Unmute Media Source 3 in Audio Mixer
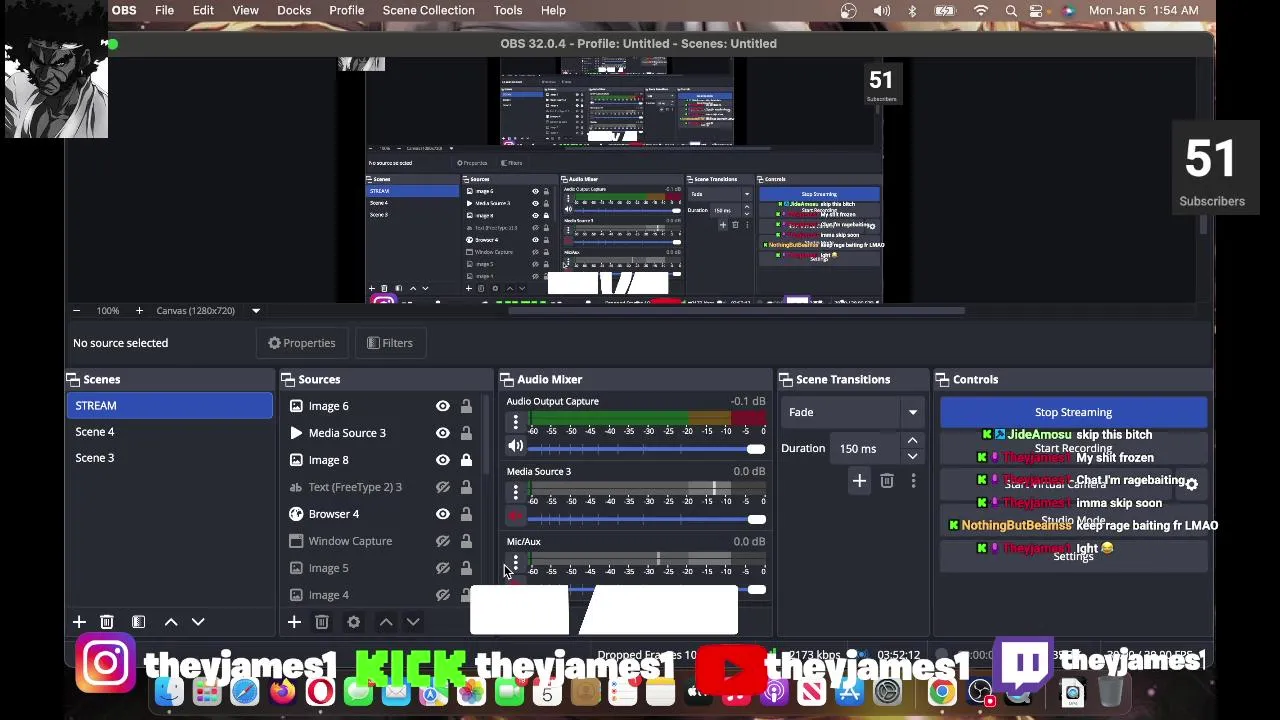This screenshot has height=720, width=1280. tap(515, 517)
